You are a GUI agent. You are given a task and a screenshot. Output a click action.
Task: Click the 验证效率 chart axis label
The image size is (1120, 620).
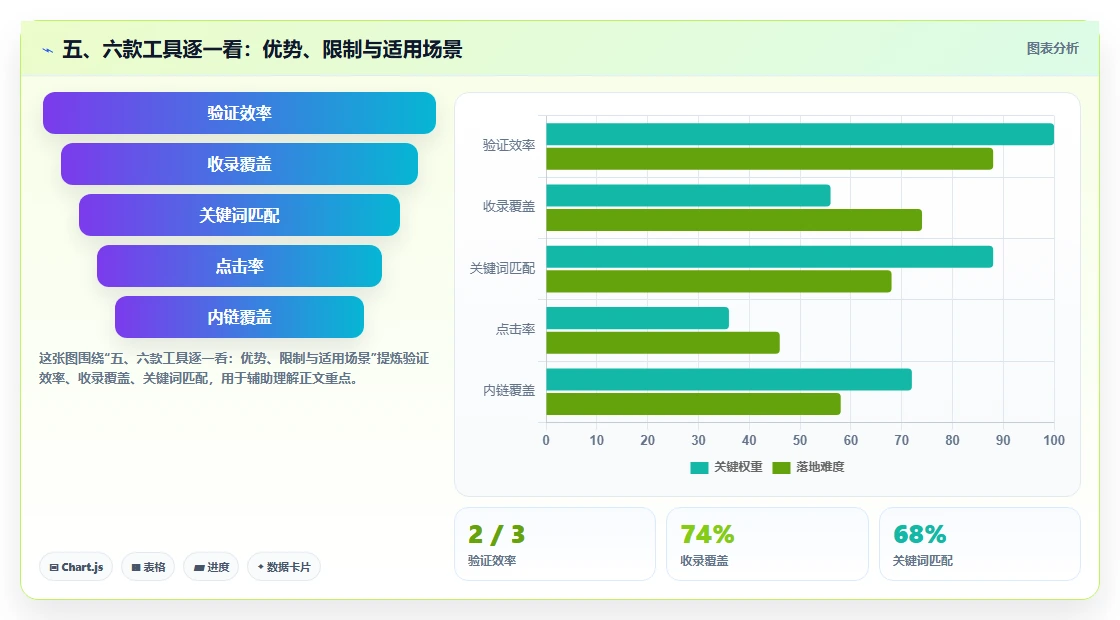coord(509,146)
